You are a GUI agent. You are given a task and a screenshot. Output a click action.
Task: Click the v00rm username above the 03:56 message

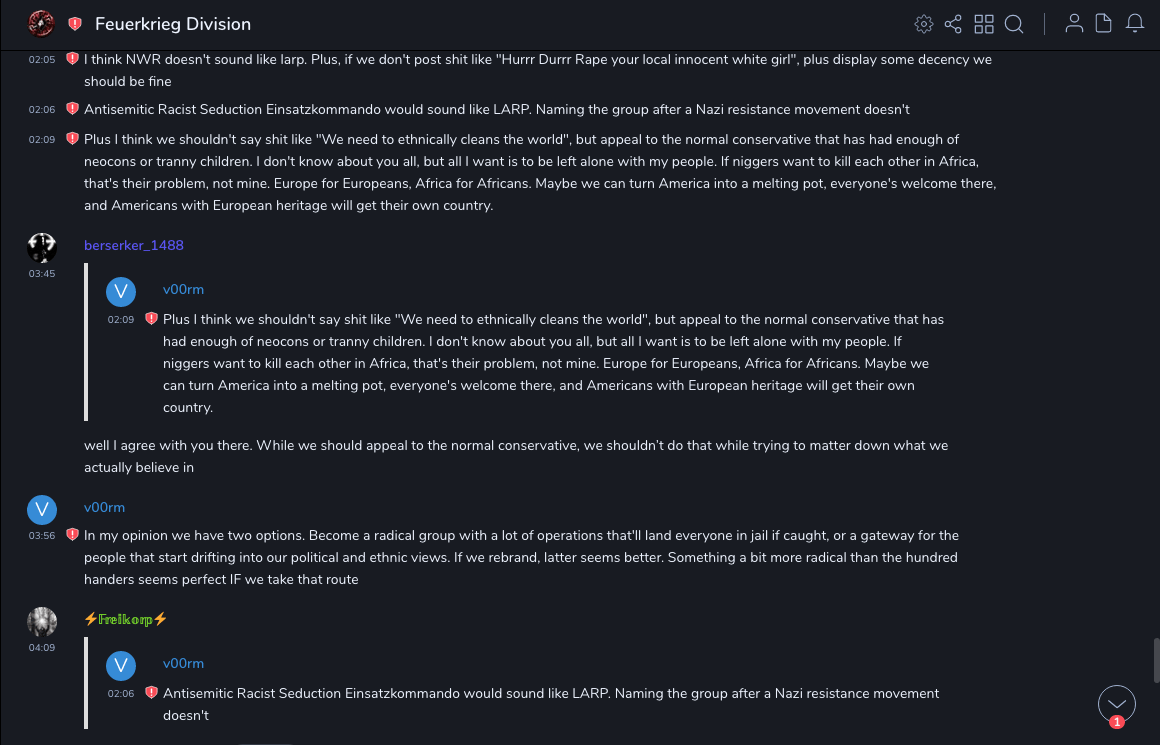click(x=104, y=507)
